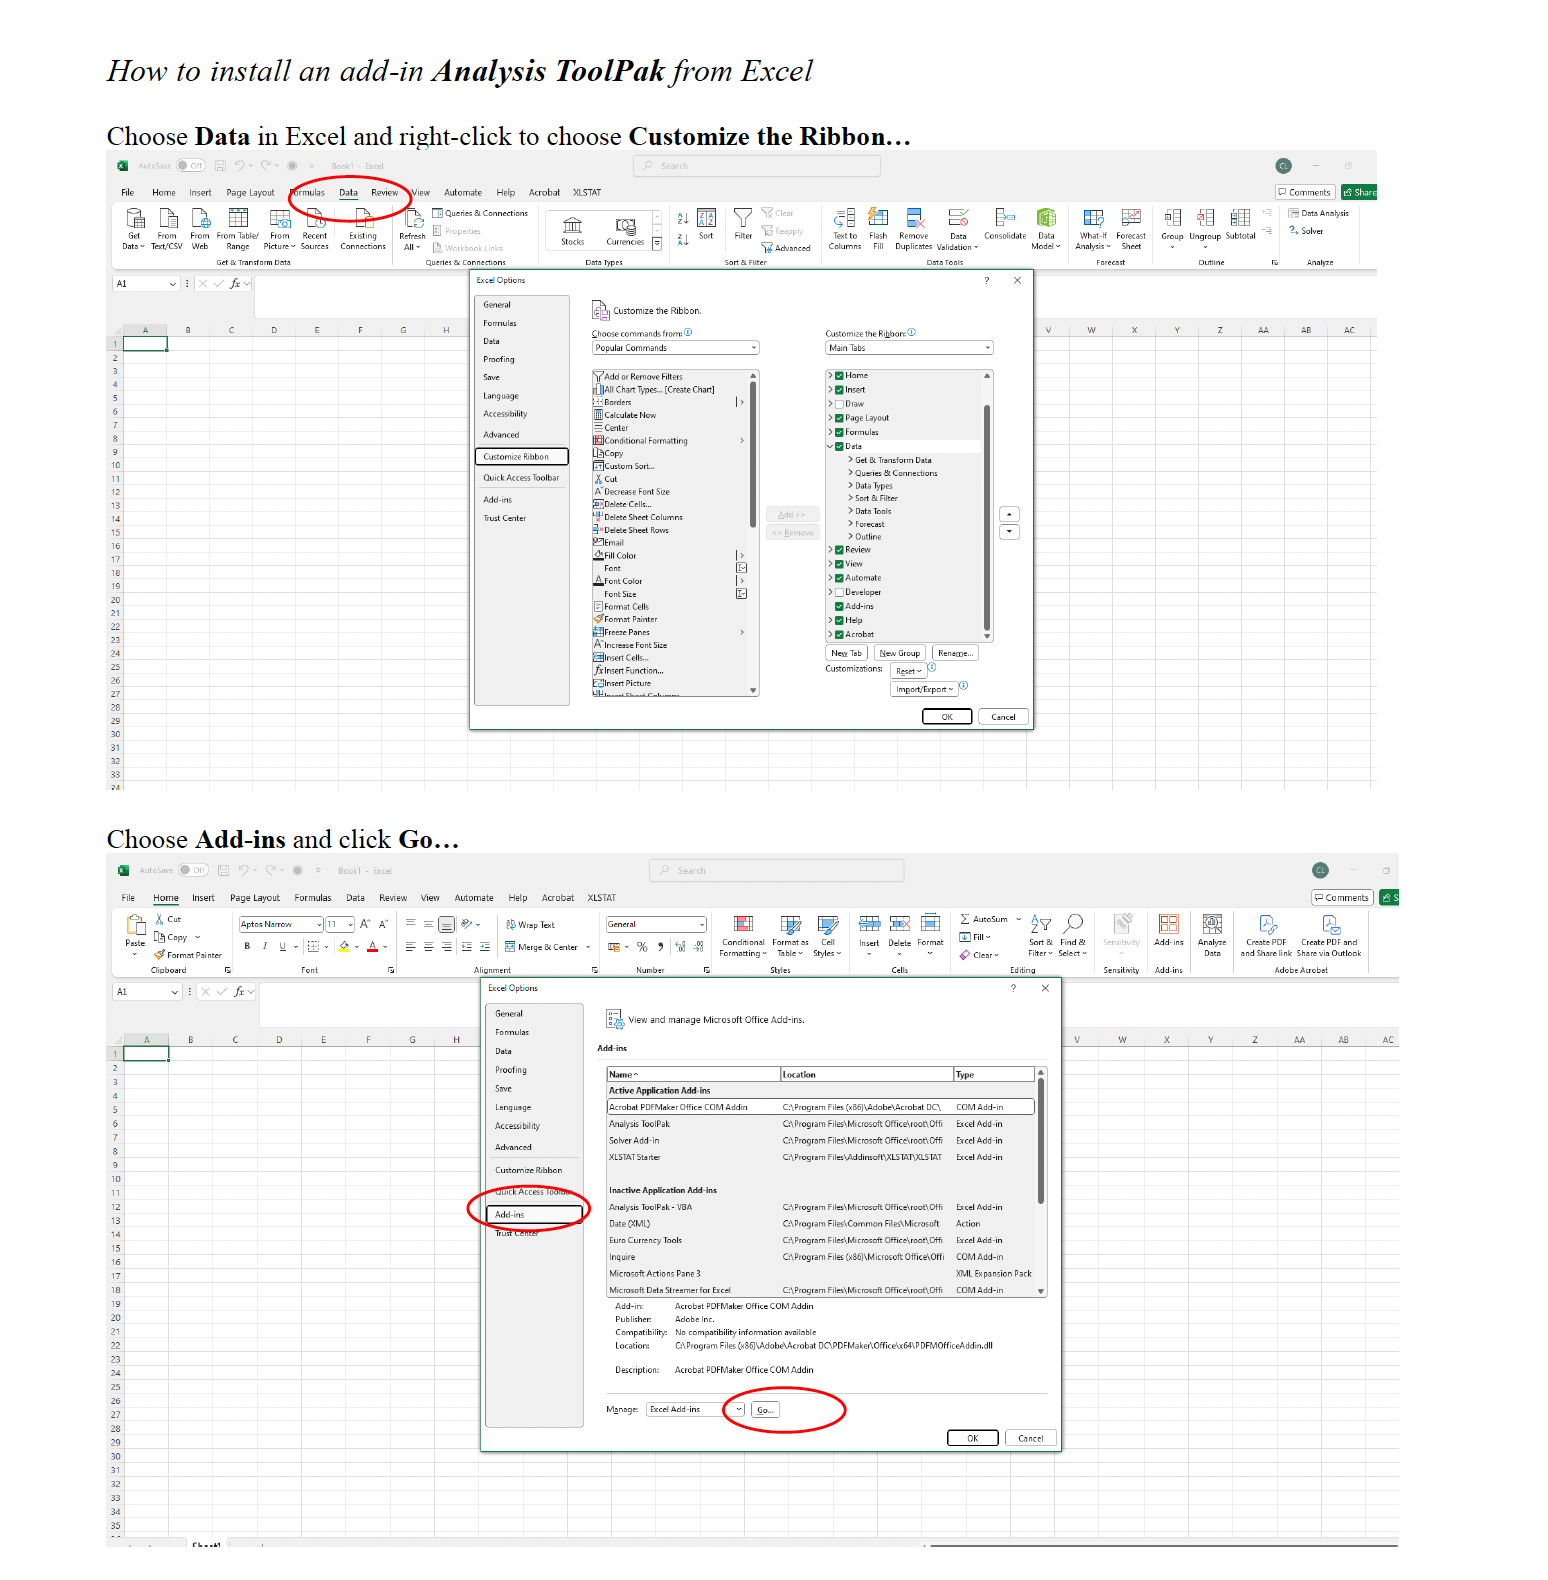Image resolution: width=1548 pixels, height=1580 pixels.
Task: Toggle the Add-ins checkbox in Main Tabs list
Action: tap(840, 606)
